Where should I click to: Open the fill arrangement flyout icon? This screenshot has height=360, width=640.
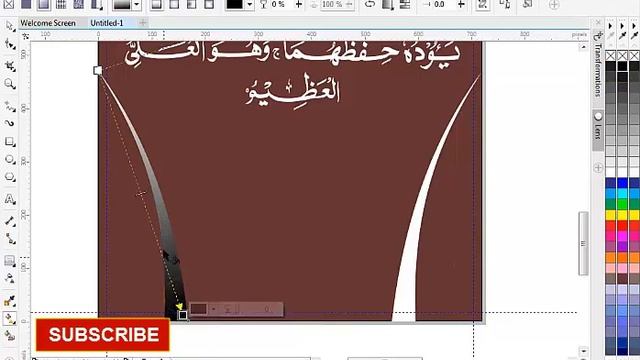point(387,4)
